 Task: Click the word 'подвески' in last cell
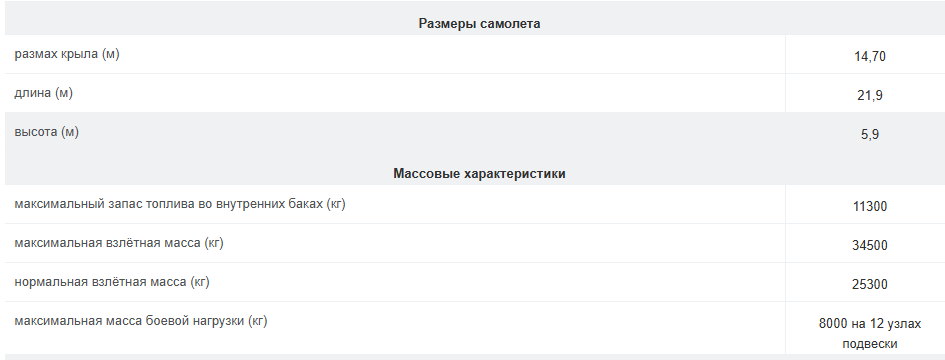click(x=870, y=344)
